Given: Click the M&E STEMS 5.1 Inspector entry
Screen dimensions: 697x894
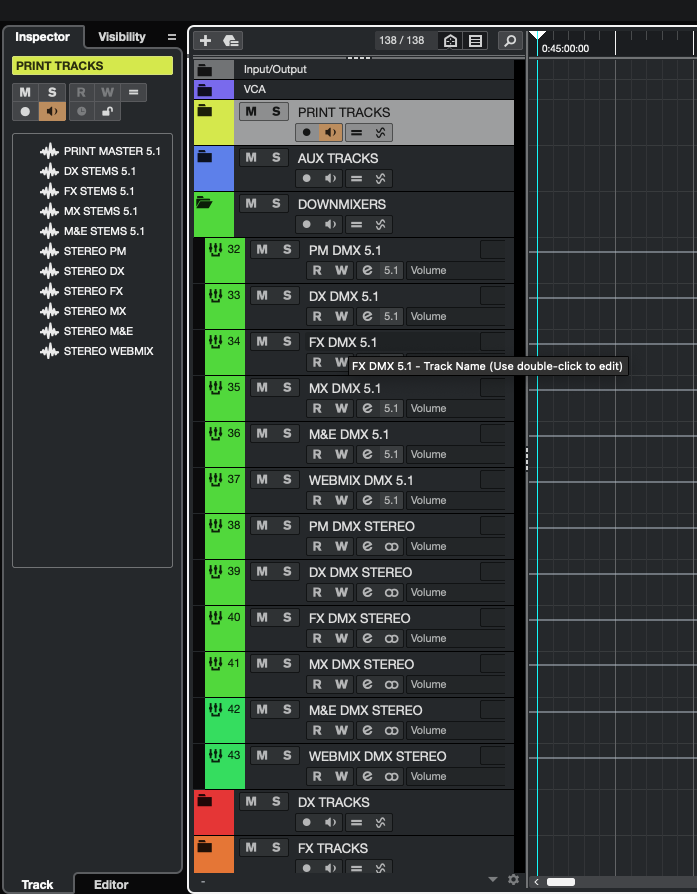Looking at the screenshot, I should (92, 231).
